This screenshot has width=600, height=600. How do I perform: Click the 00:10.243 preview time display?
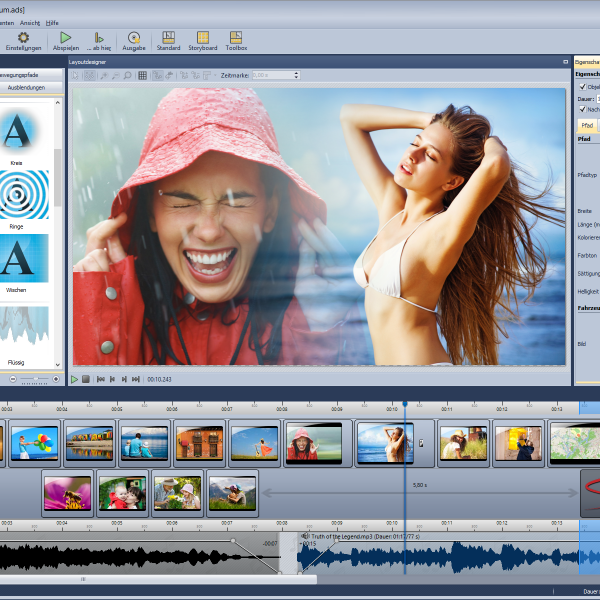(x=159, y=379)
